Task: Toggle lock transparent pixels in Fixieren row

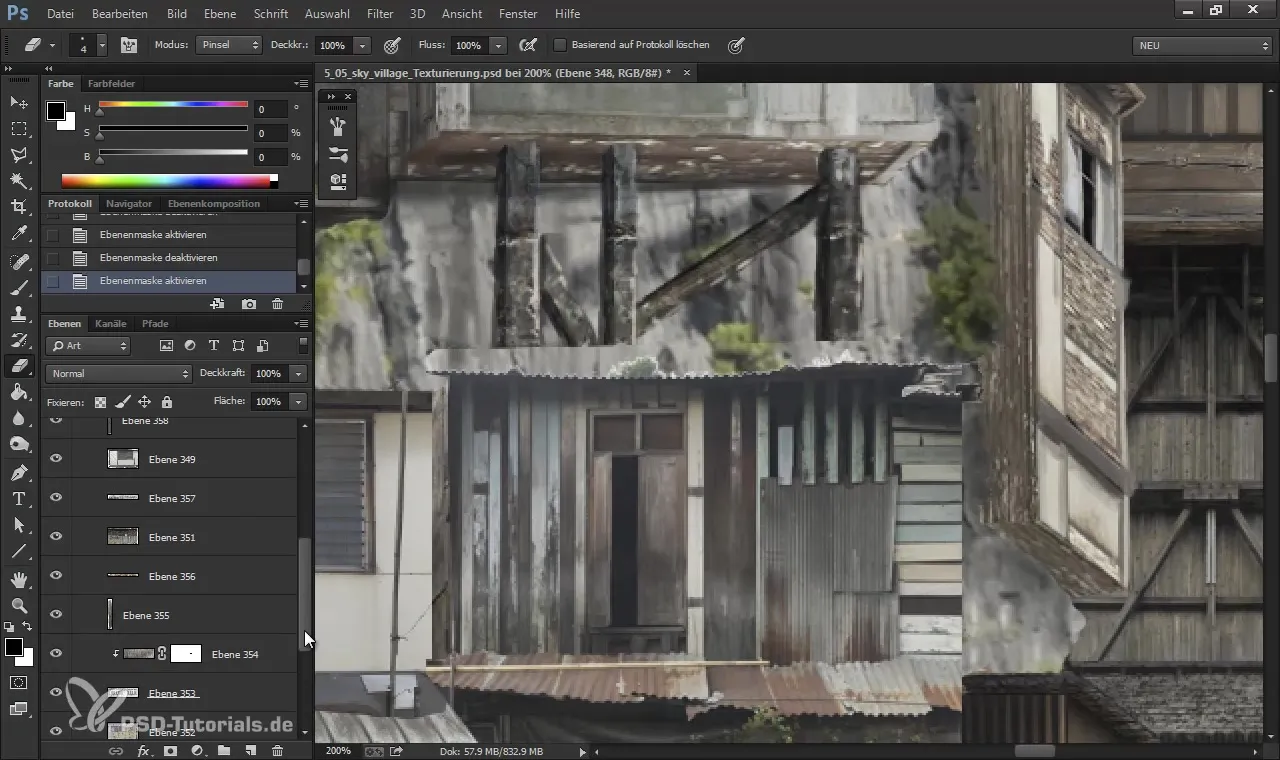Action: [x=100, y=402]
